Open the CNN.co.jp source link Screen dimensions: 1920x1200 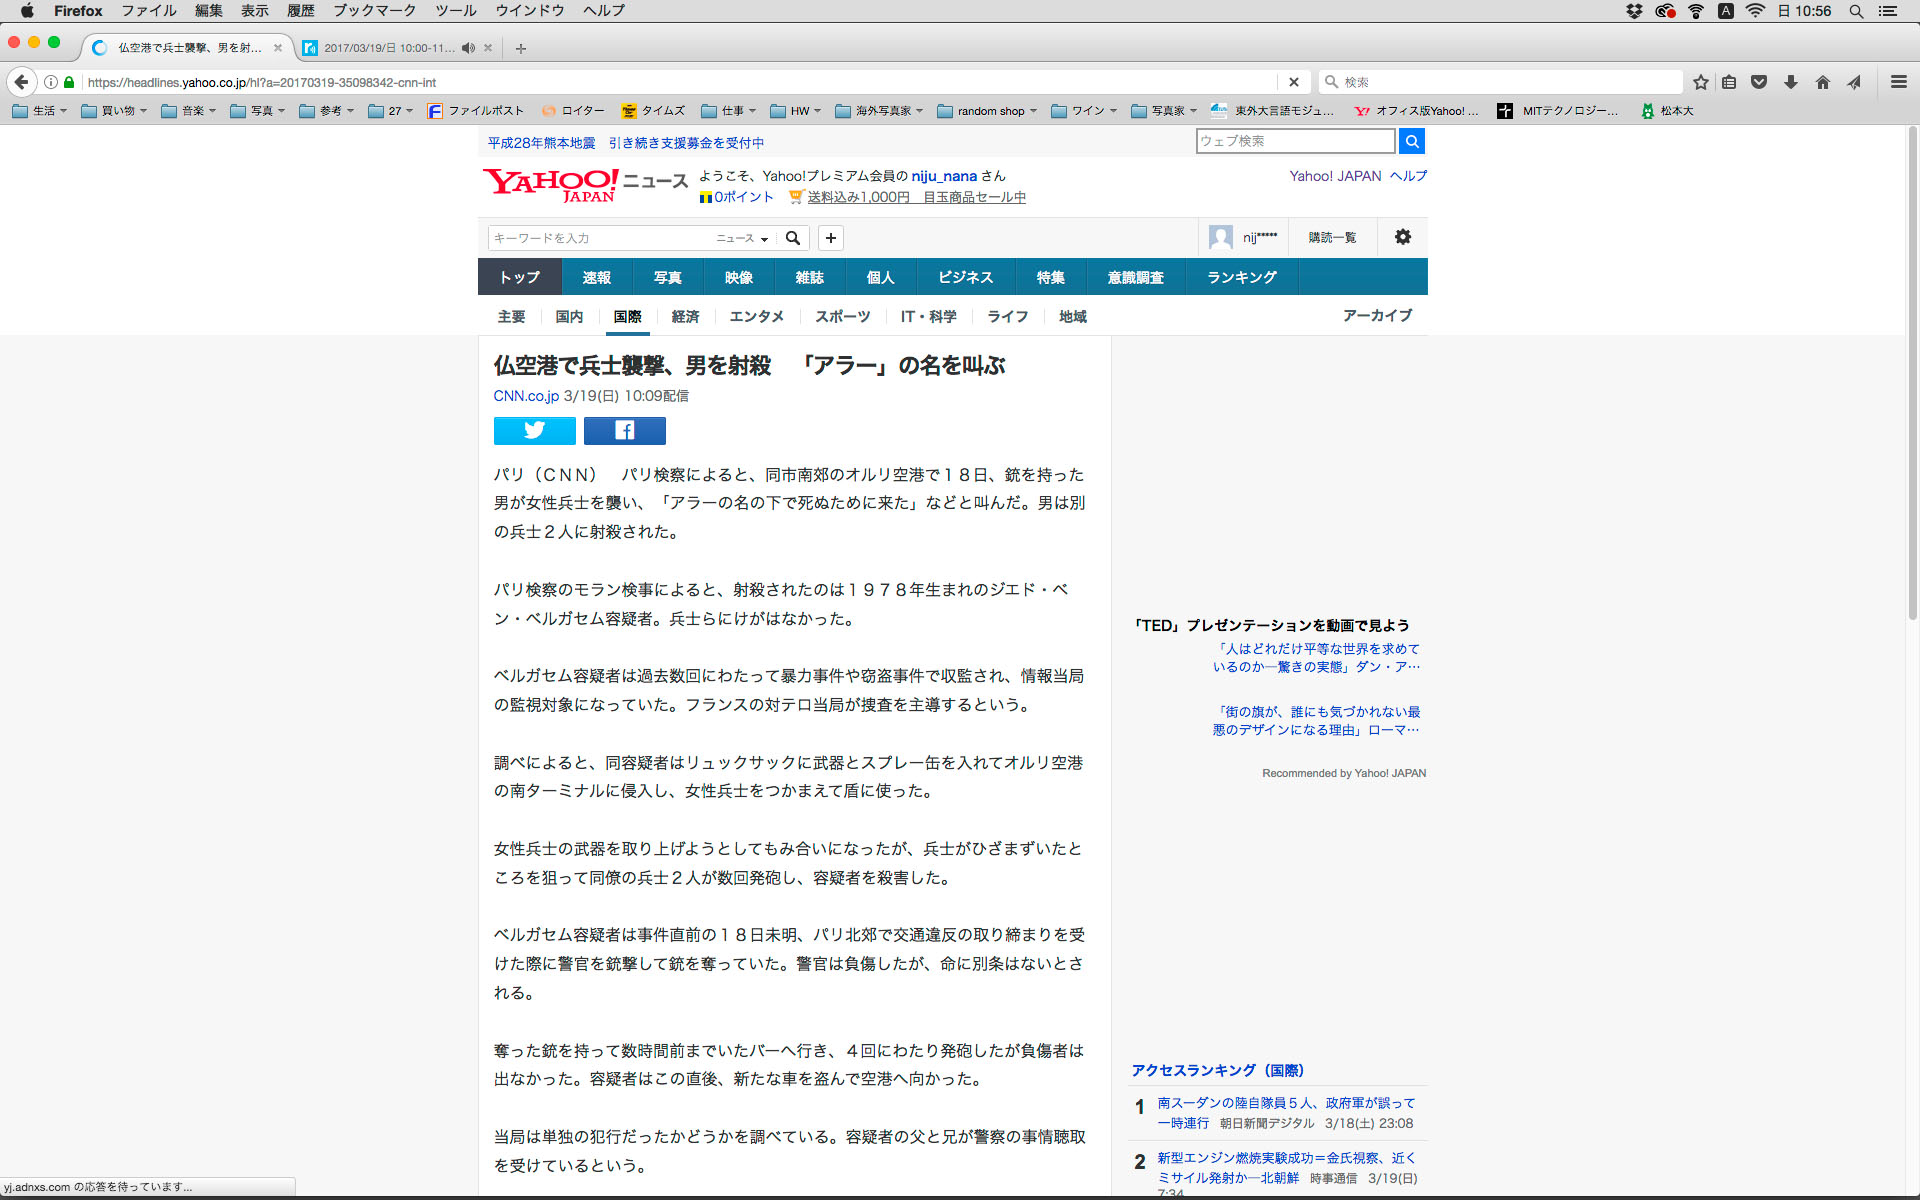pos(526,396)
